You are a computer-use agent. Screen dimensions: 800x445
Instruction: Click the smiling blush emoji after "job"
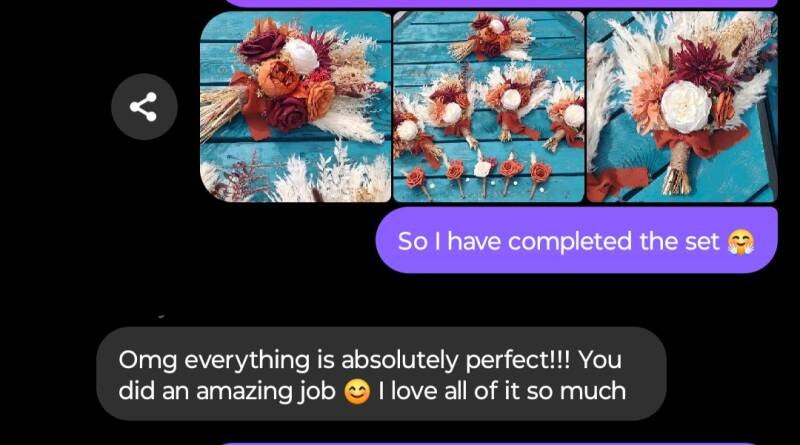click(357, 392)
